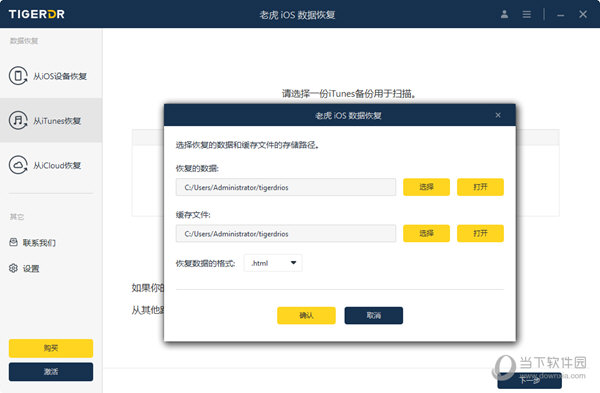Minimize the TigerDR main window
The height and width of the screenshot is (393, 600).
point(561,15)
